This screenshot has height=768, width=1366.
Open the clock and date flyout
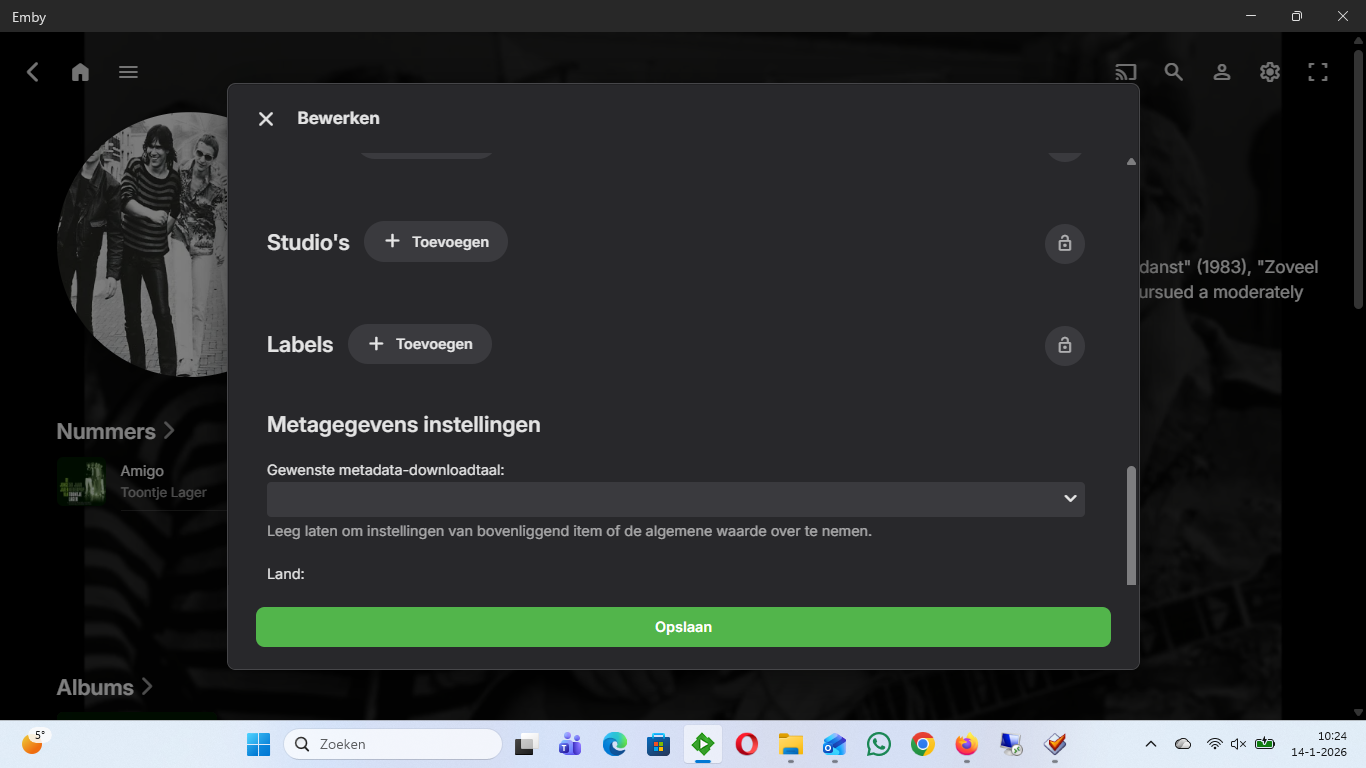pos(1319,744)
